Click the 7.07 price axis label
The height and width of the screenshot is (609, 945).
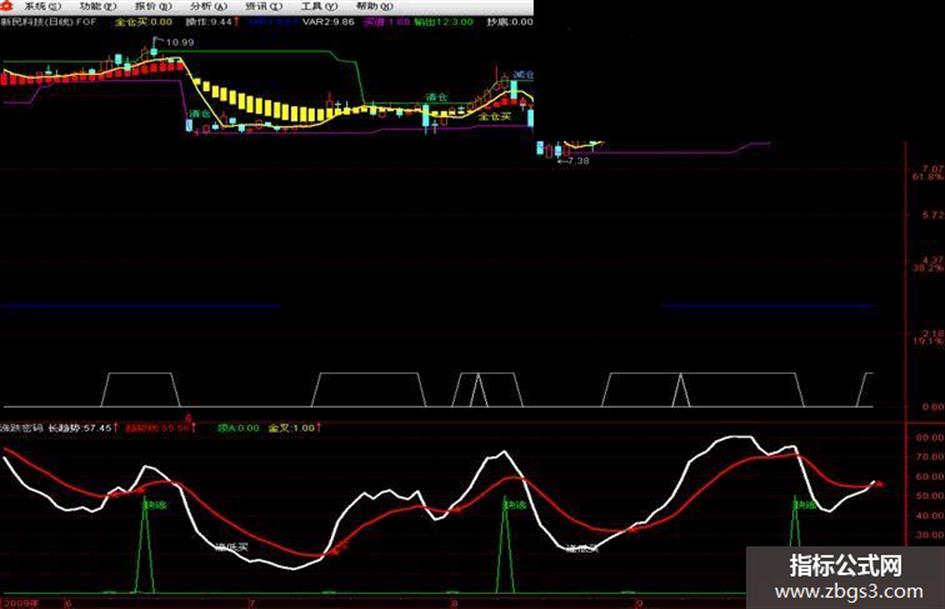pos(933,169)
